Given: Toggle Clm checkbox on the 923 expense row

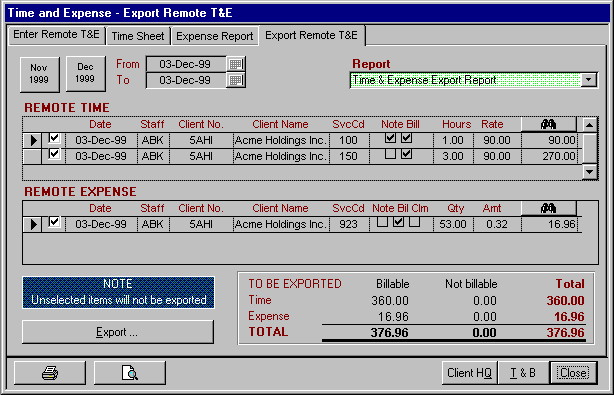Looking at the screenshot, I should (414, 222).
